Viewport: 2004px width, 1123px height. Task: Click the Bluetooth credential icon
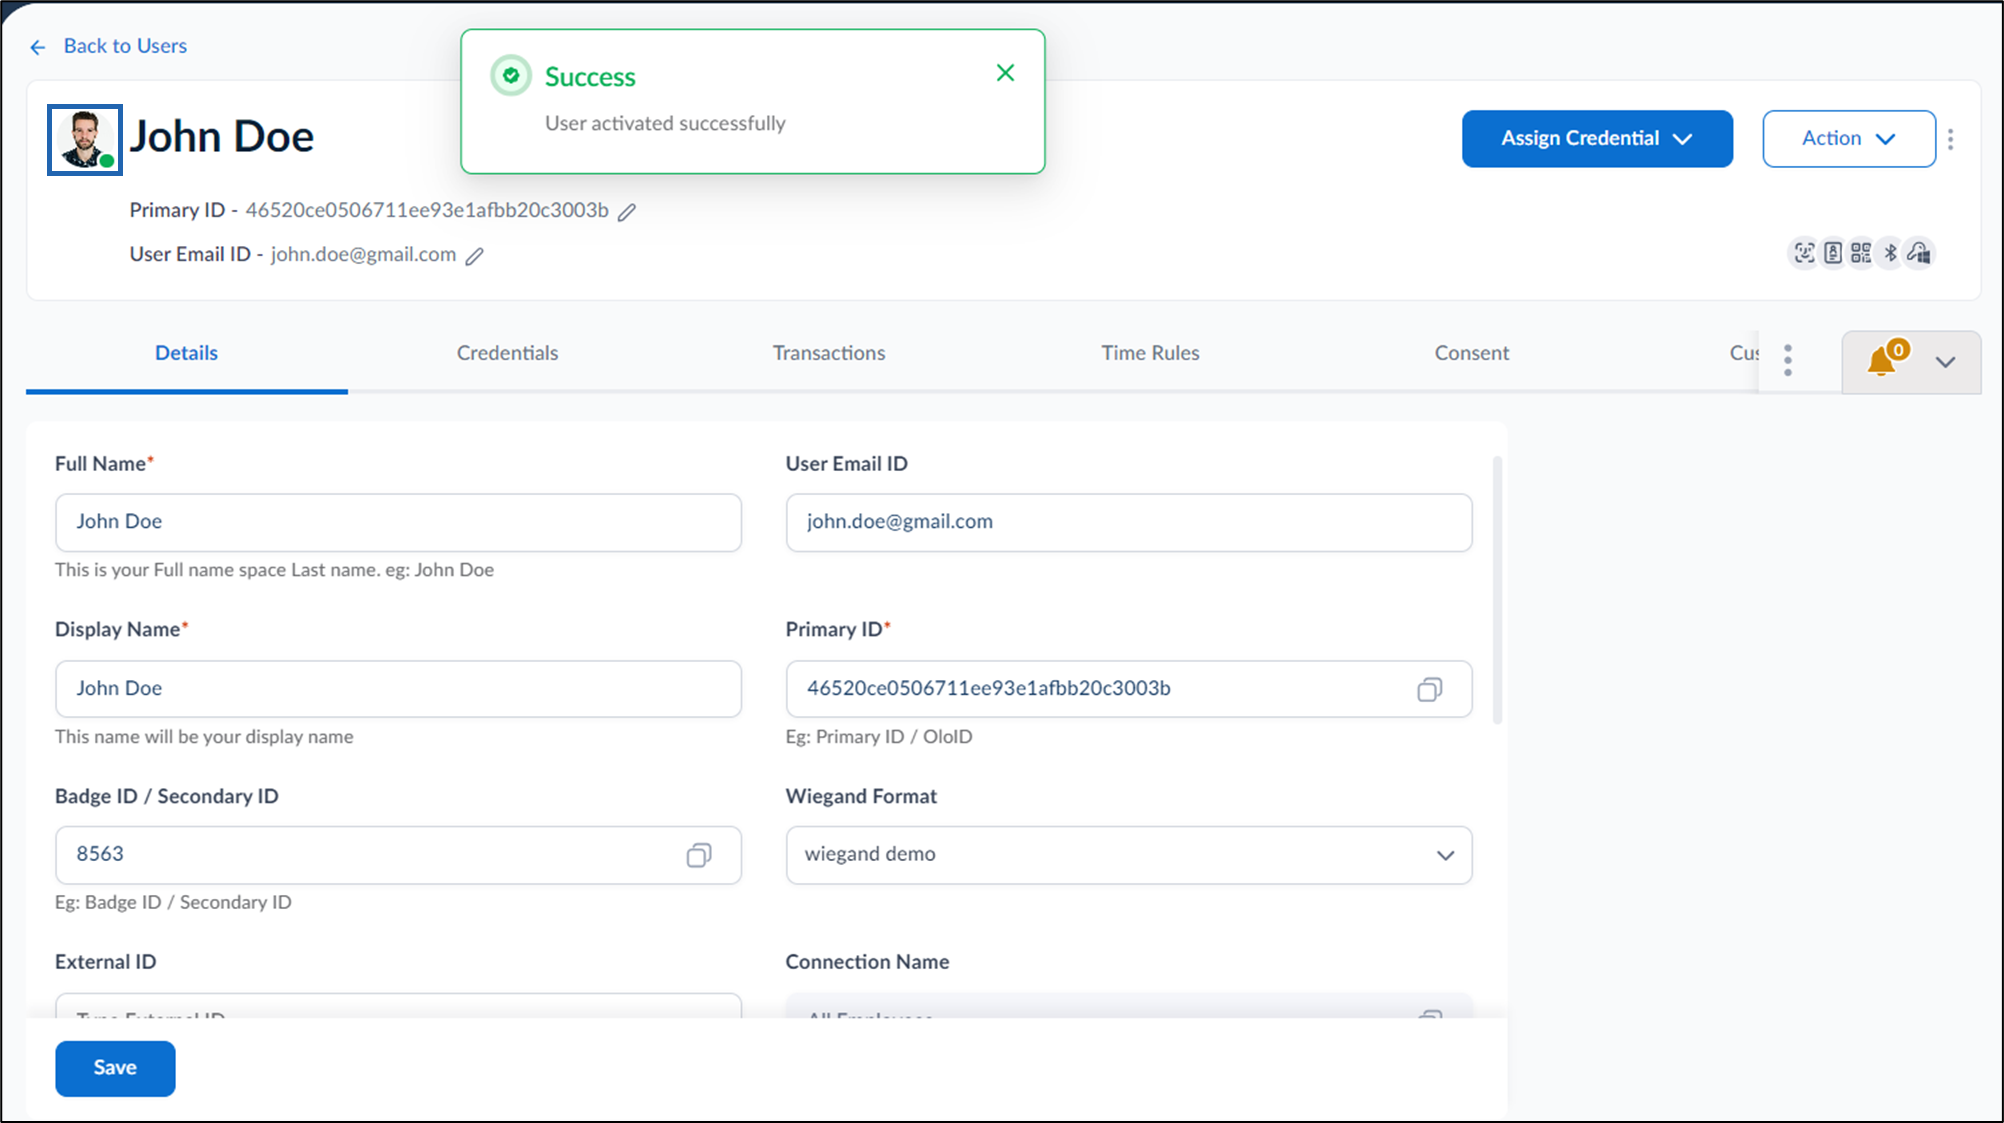[1890, 253]
